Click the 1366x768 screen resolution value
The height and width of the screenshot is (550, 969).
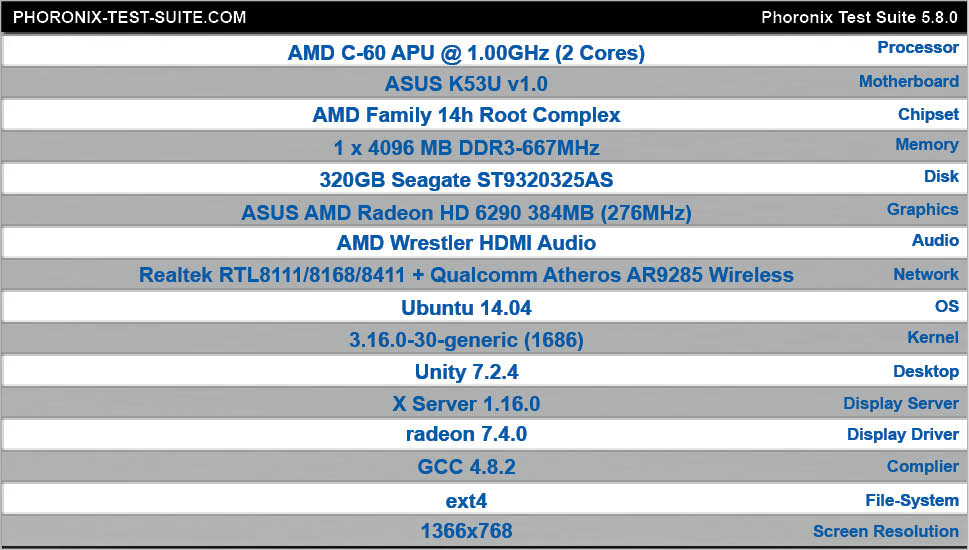coord(466,531)
